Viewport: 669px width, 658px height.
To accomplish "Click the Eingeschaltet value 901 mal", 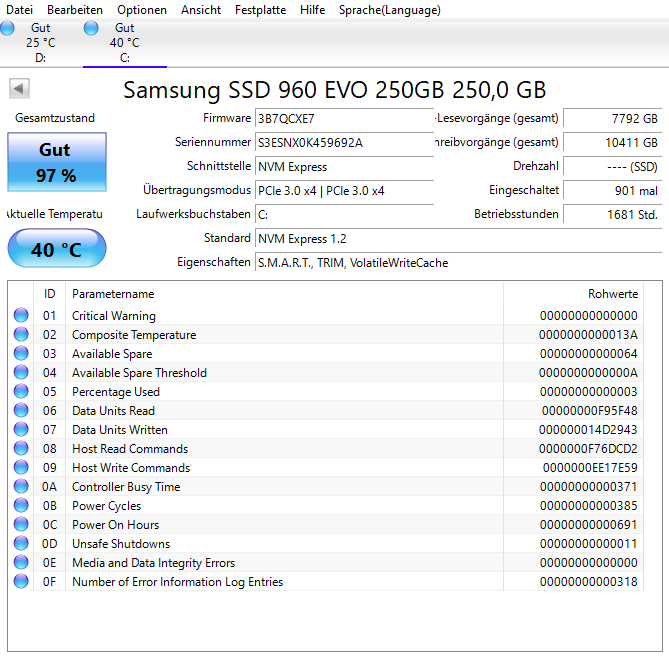I will click(613, 190).
